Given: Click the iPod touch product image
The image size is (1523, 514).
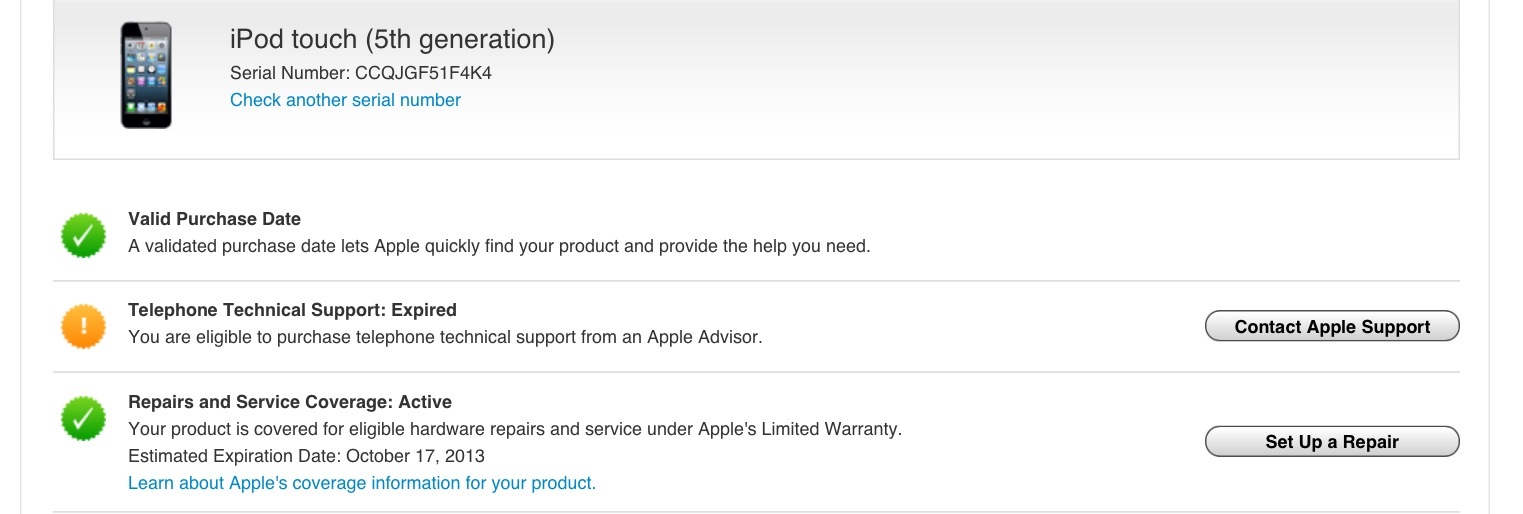Looking at the screenshot, I should coord(146,76).
